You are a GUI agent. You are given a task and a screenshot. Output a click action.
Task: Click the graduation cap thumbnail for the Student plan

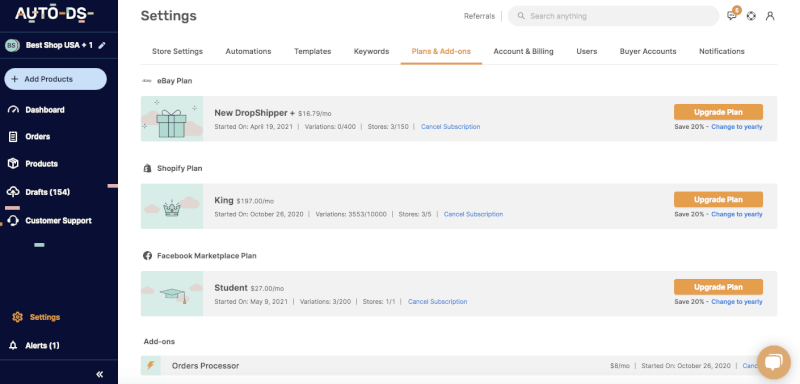172,294
